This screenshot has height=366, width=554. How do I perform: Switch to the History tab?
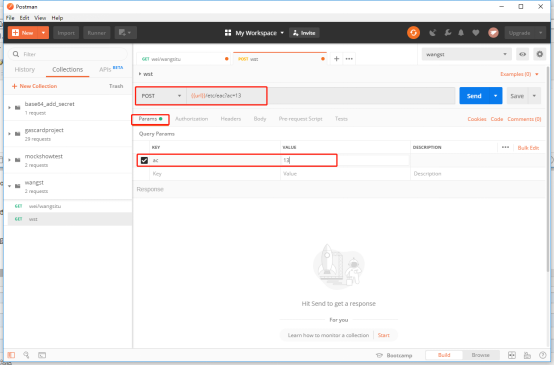(x=25, y=70)
